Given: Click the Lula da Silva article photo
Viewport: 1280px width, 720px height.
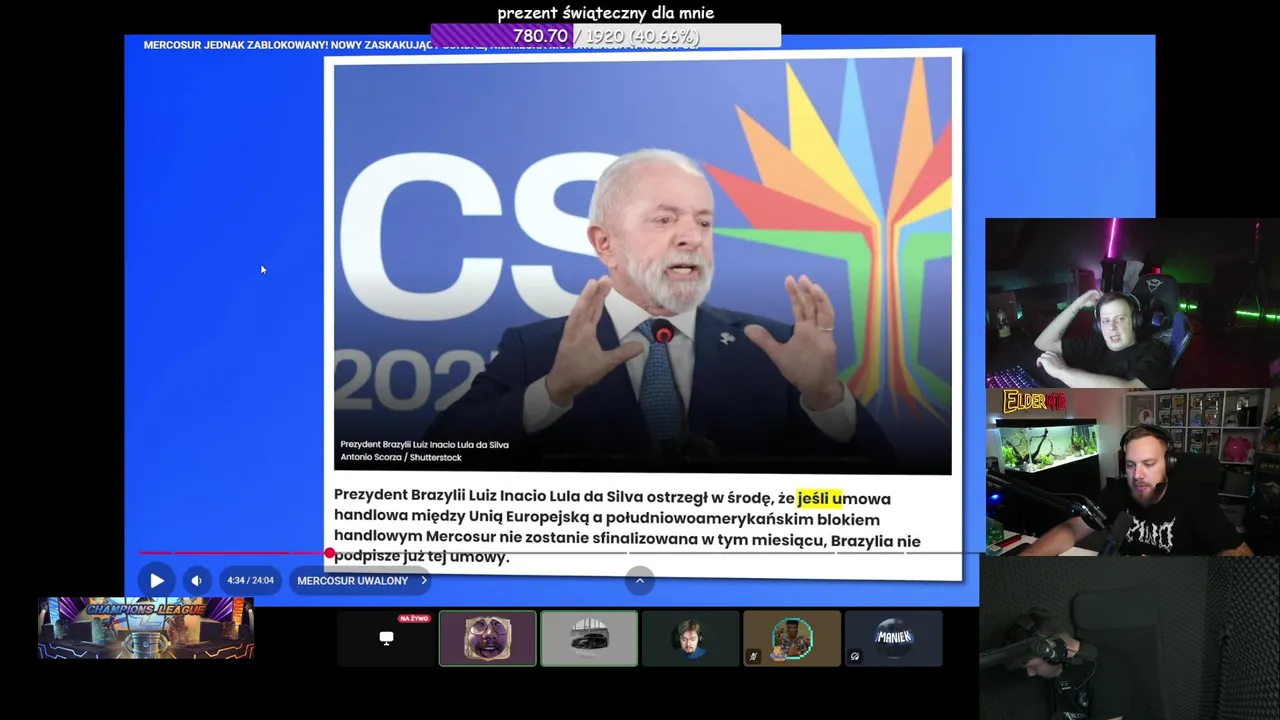Looking at the screenshot, I should coord(642,265).
